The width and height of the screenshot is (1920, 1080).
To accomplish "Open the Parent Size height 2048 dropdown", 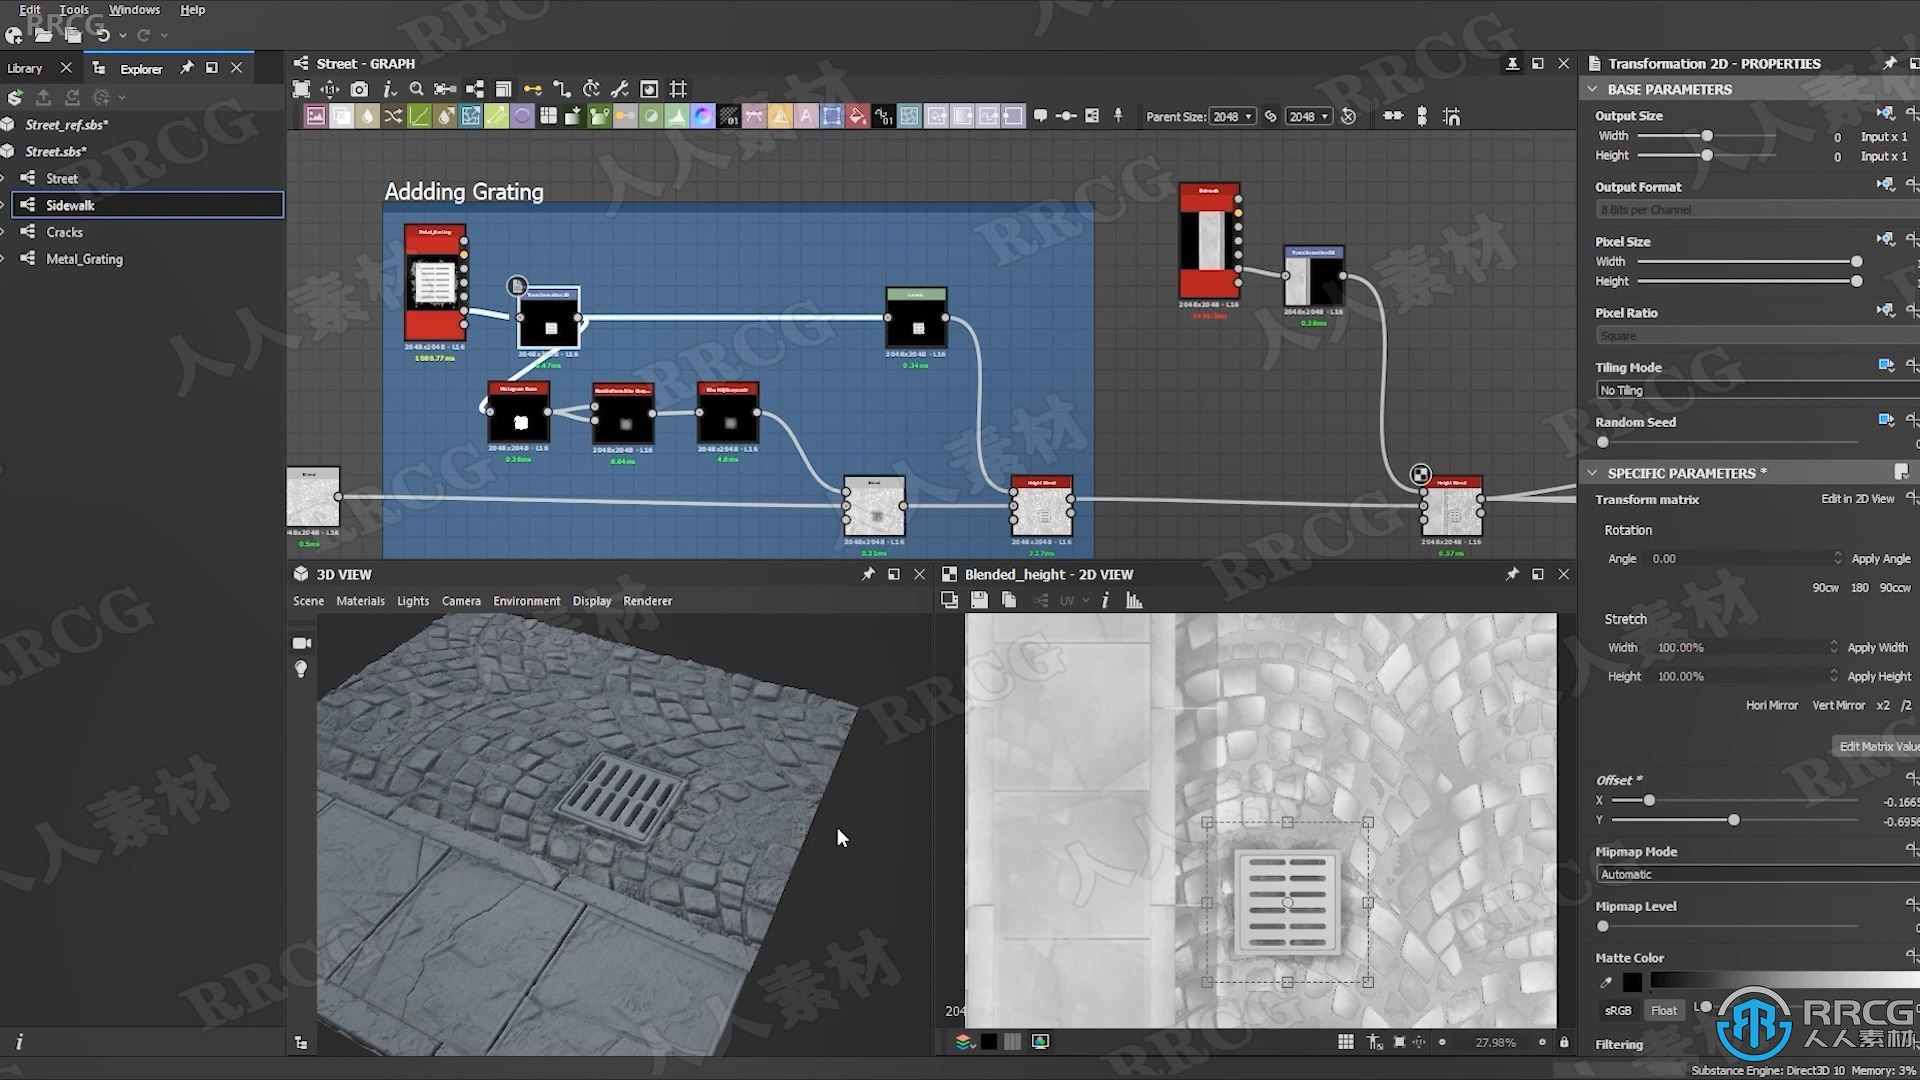I will [x=1308, y=116].
